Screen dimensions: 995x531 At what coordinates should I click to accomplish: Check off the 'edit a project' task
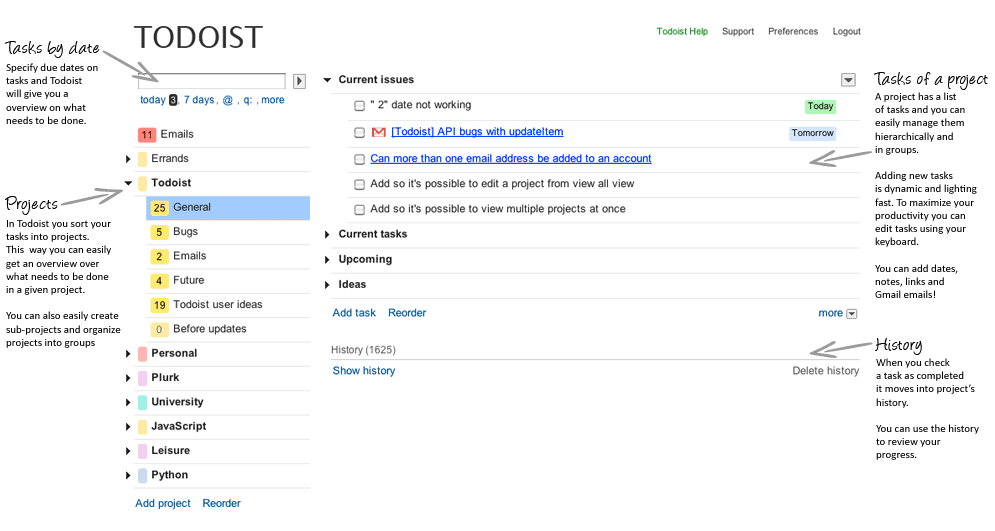click(359, 184)
